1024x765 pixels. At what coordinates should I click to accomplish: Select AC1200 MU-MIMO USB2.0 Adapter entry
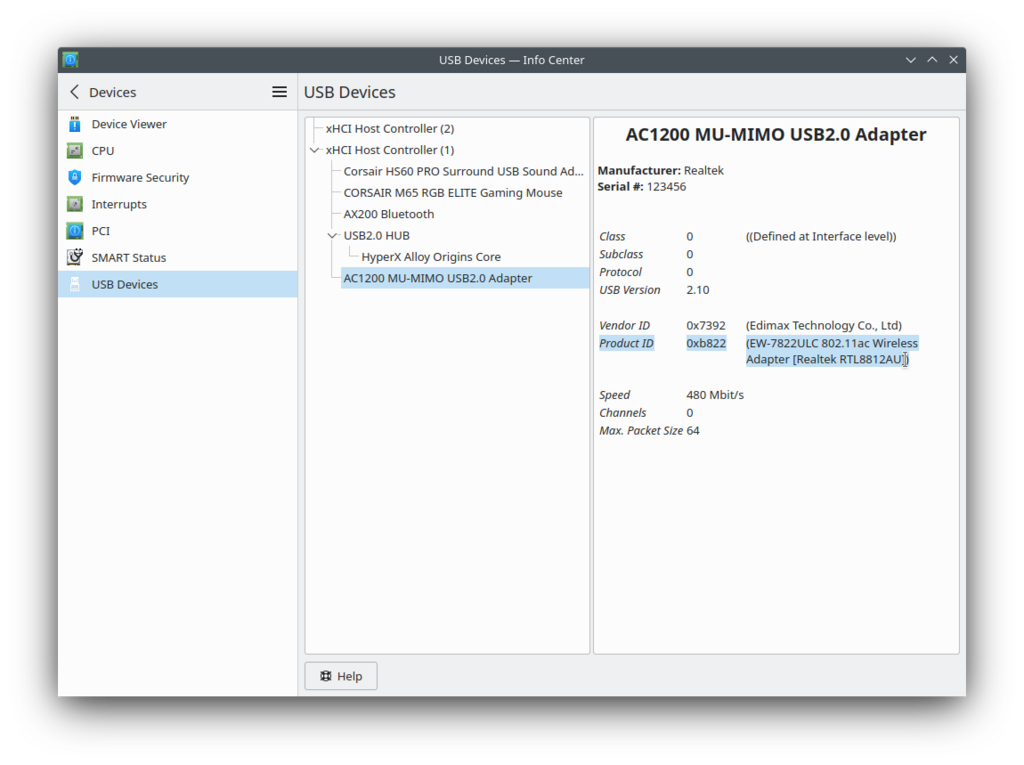(438, 278)
